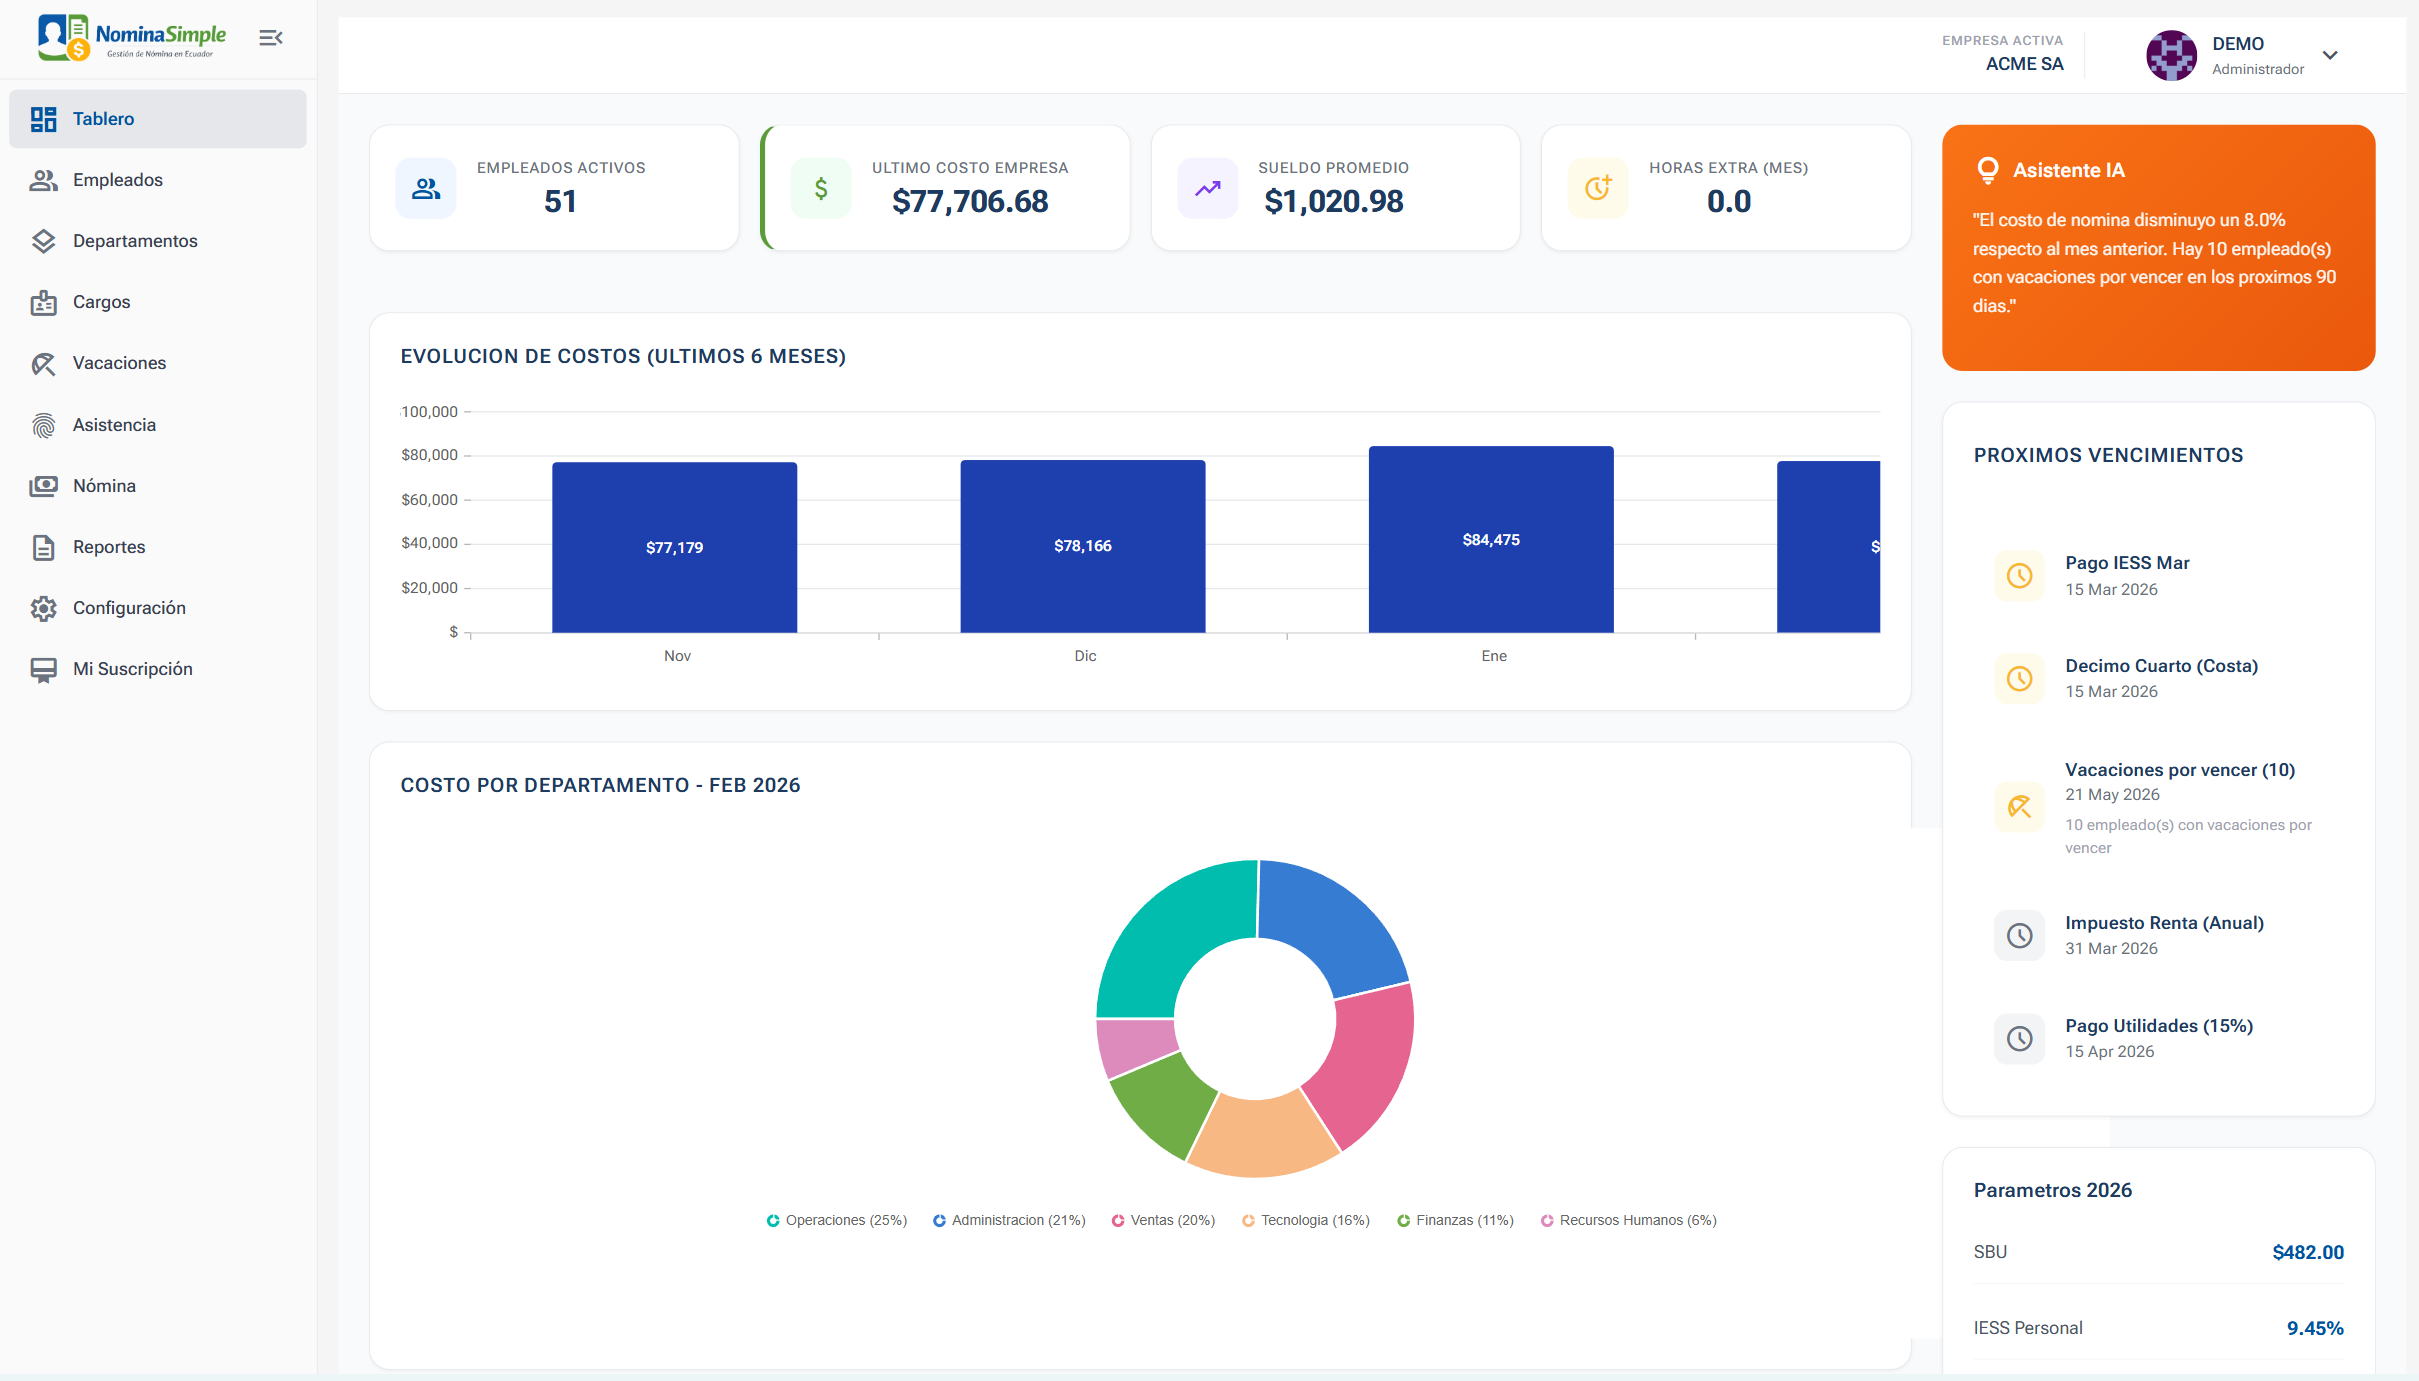Select the Reportes document icon
2419x1381 pixels.
pos(44,546)
